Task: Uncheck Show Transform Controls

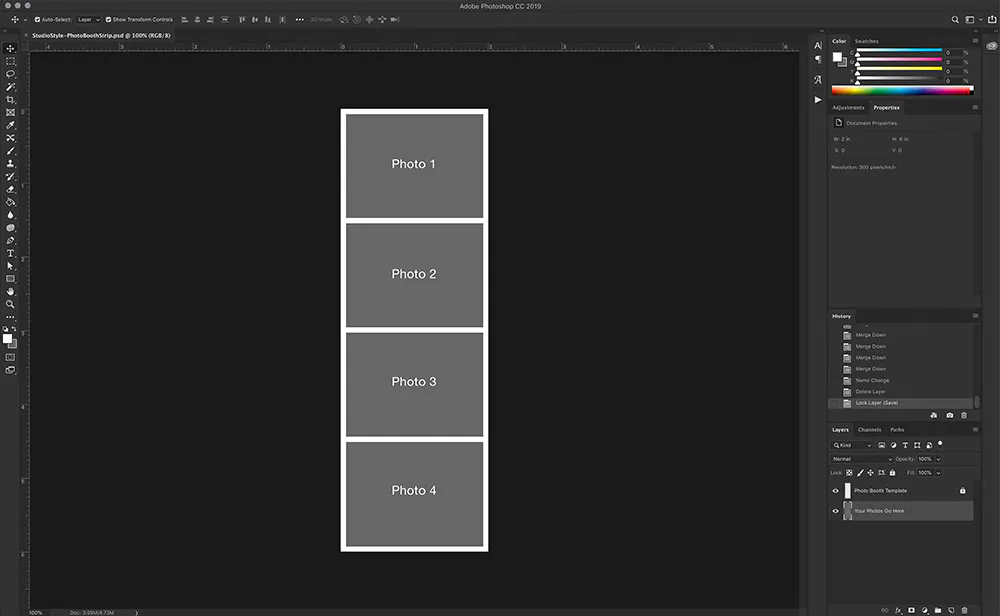Action: click(x=108, y=20)
